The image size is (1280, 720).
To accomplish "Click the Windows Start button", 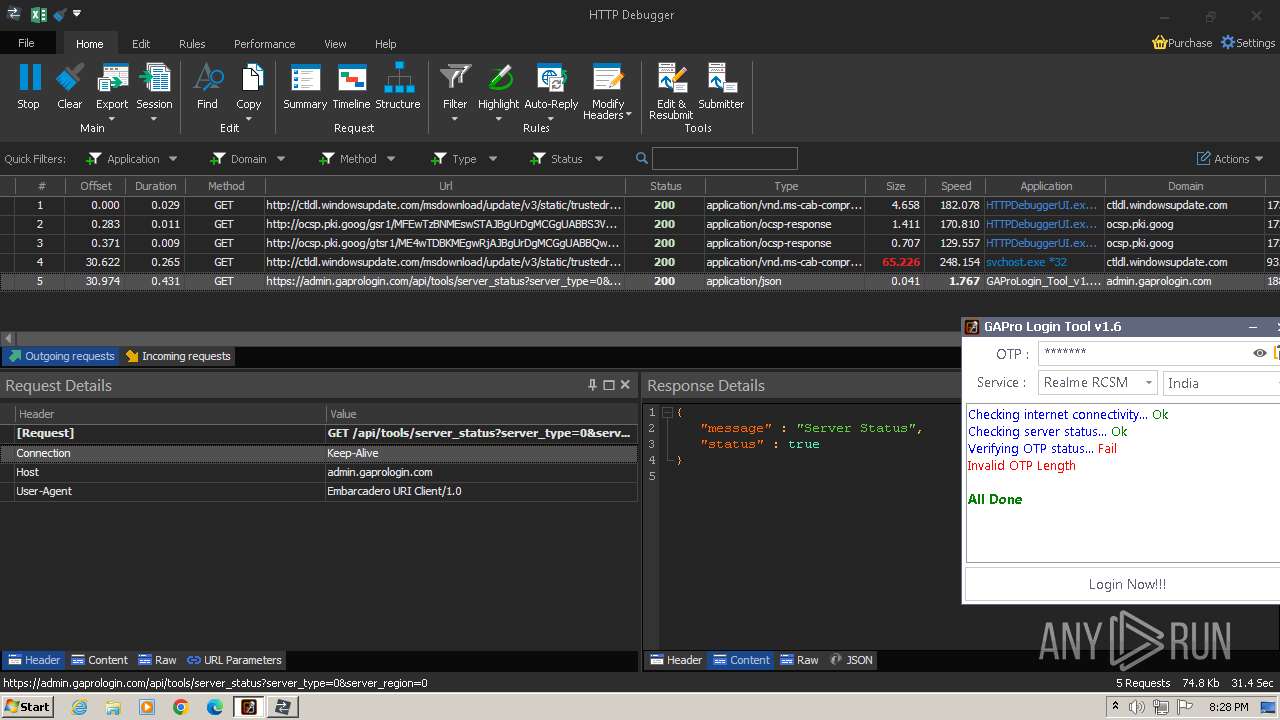I will tap(27, 706).
